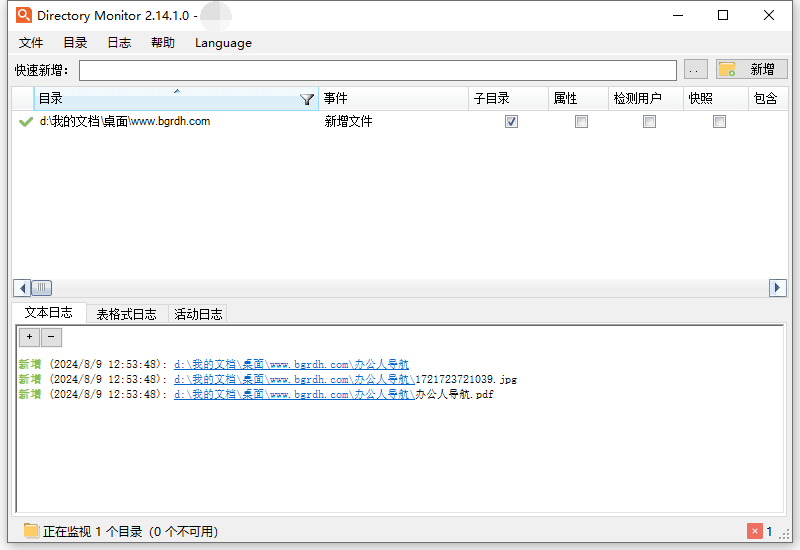Open the 办公人导航 folder link in first log line
The height and width of the screenshot is (550, 800).
click(291, 364)
